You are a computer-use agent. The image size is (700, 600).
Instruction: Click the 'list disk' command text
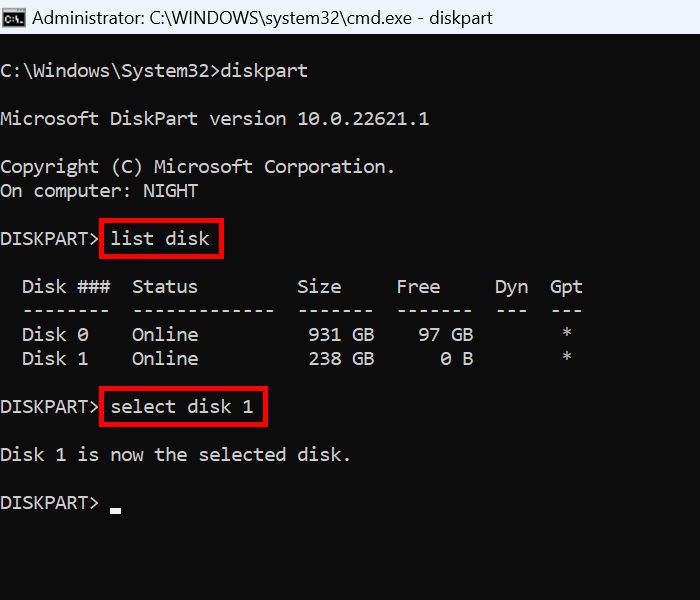pos(160,238)
